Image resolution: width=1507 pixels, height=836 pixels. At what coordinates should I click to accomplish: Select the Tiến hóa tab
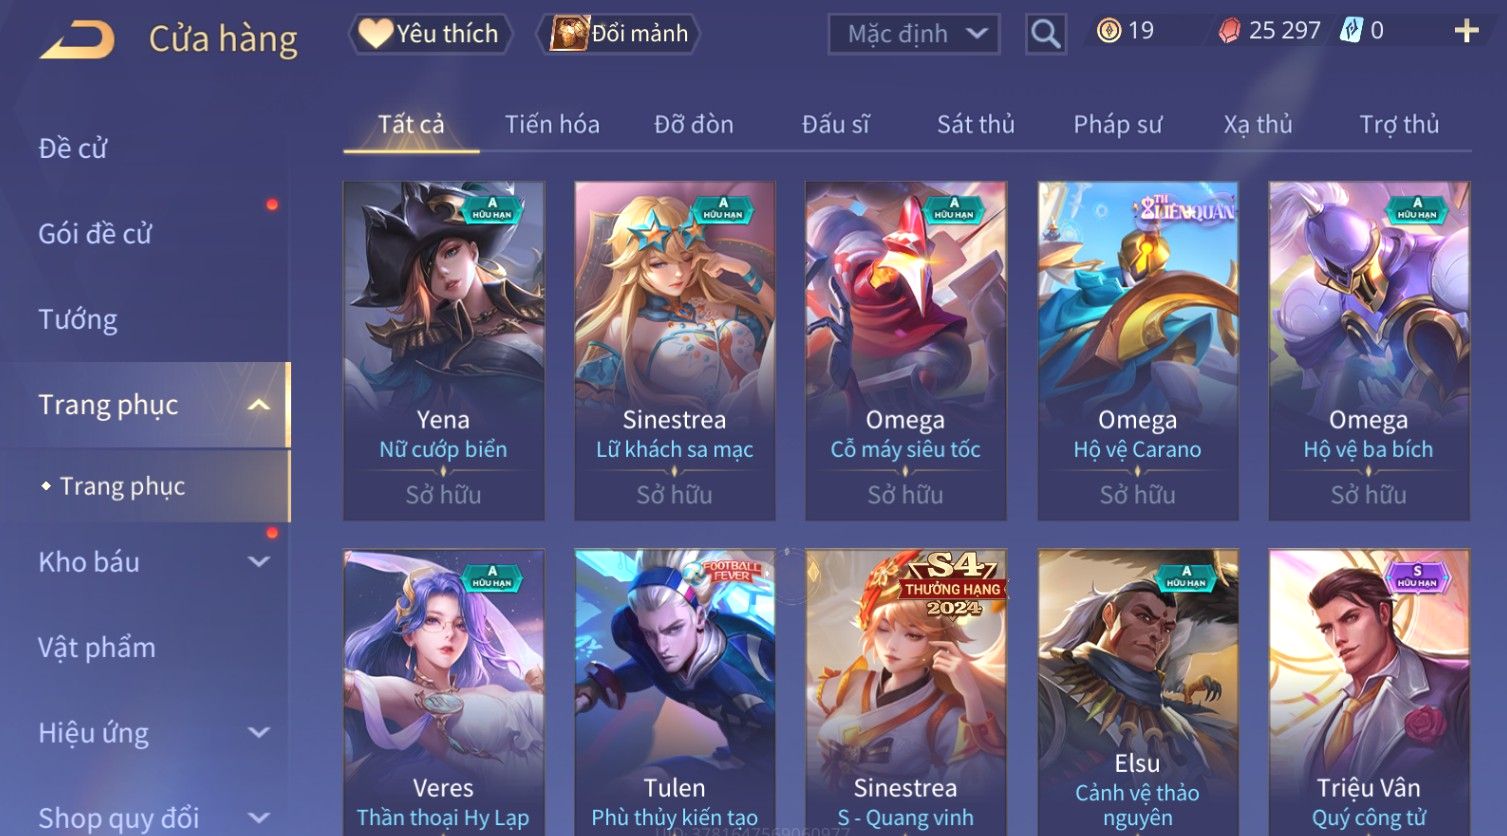[552, 124]
